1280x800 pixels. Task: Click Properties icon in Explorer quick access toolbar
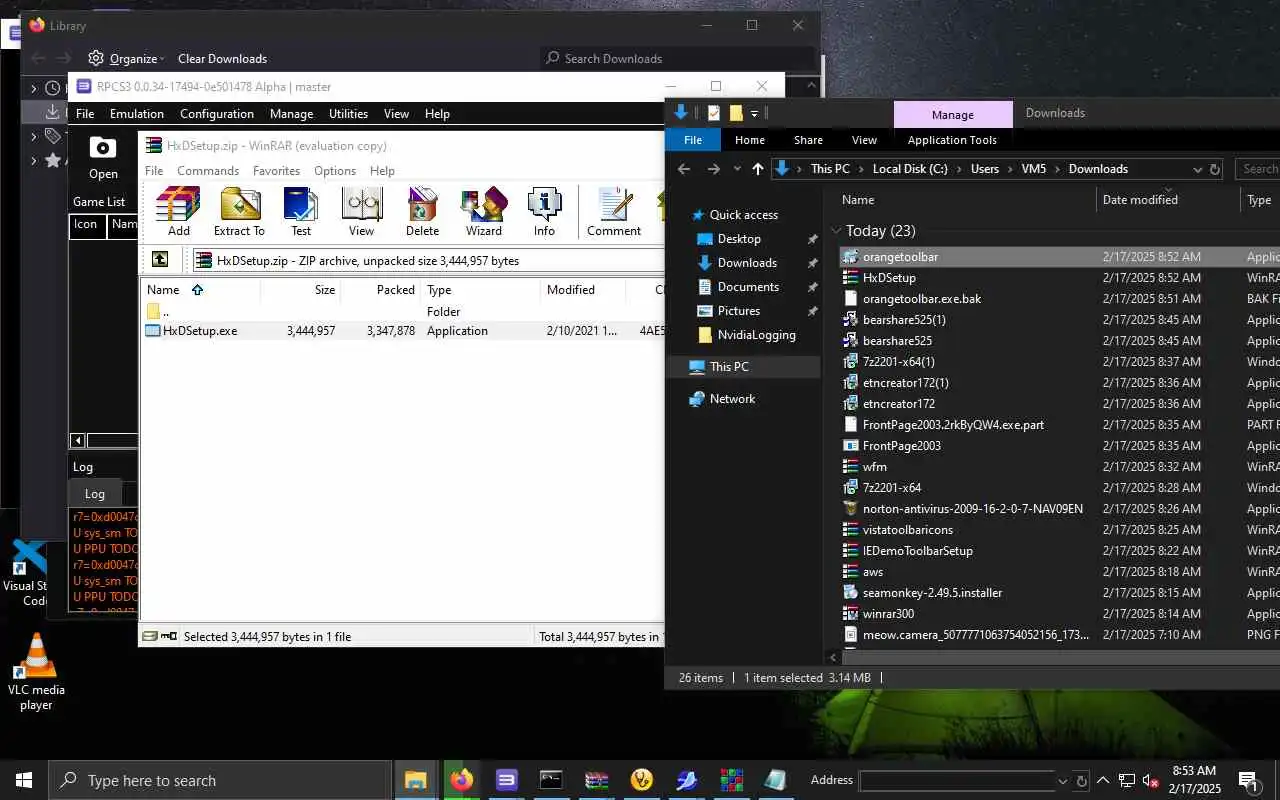714,113
